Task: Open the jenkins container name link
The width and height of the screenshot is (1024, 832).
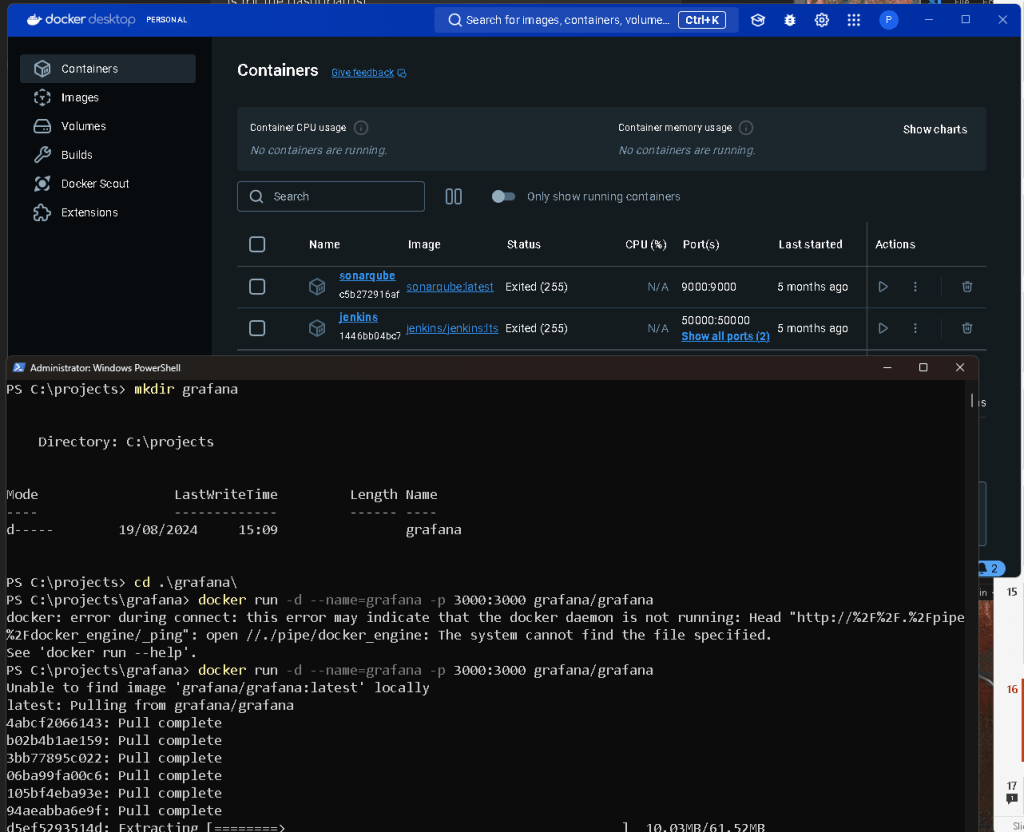Action: 358,317
